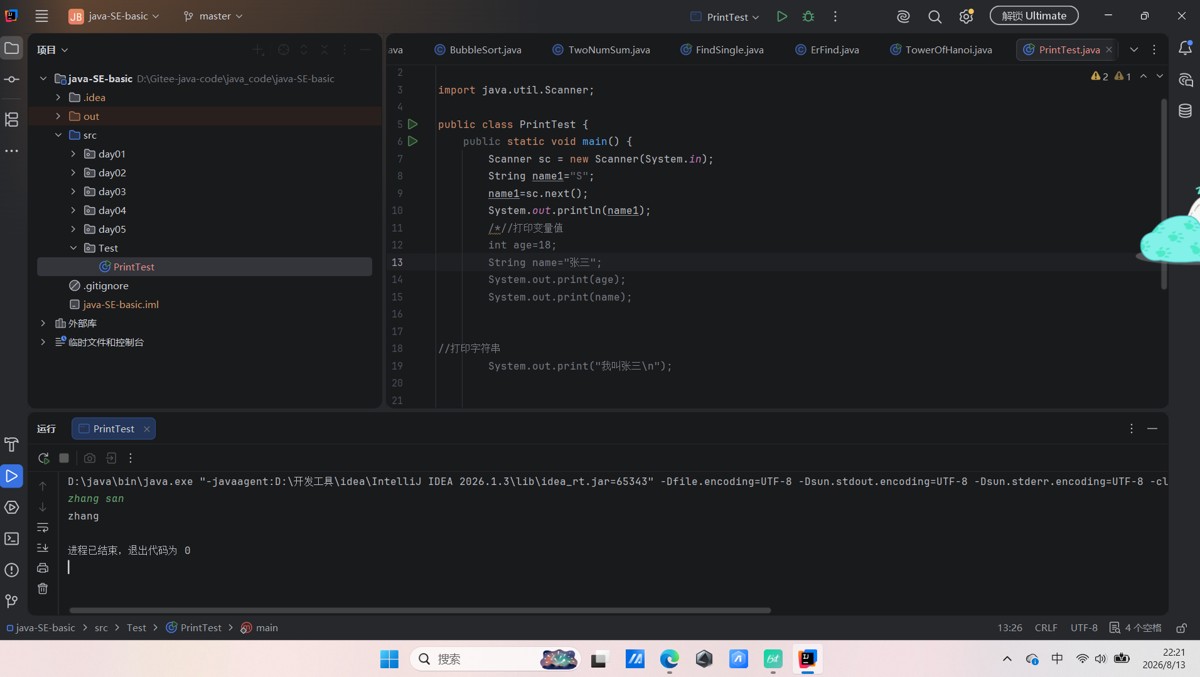
Task: Switch to BubbleSort.java tab
Action: click(x=478, y=49)
